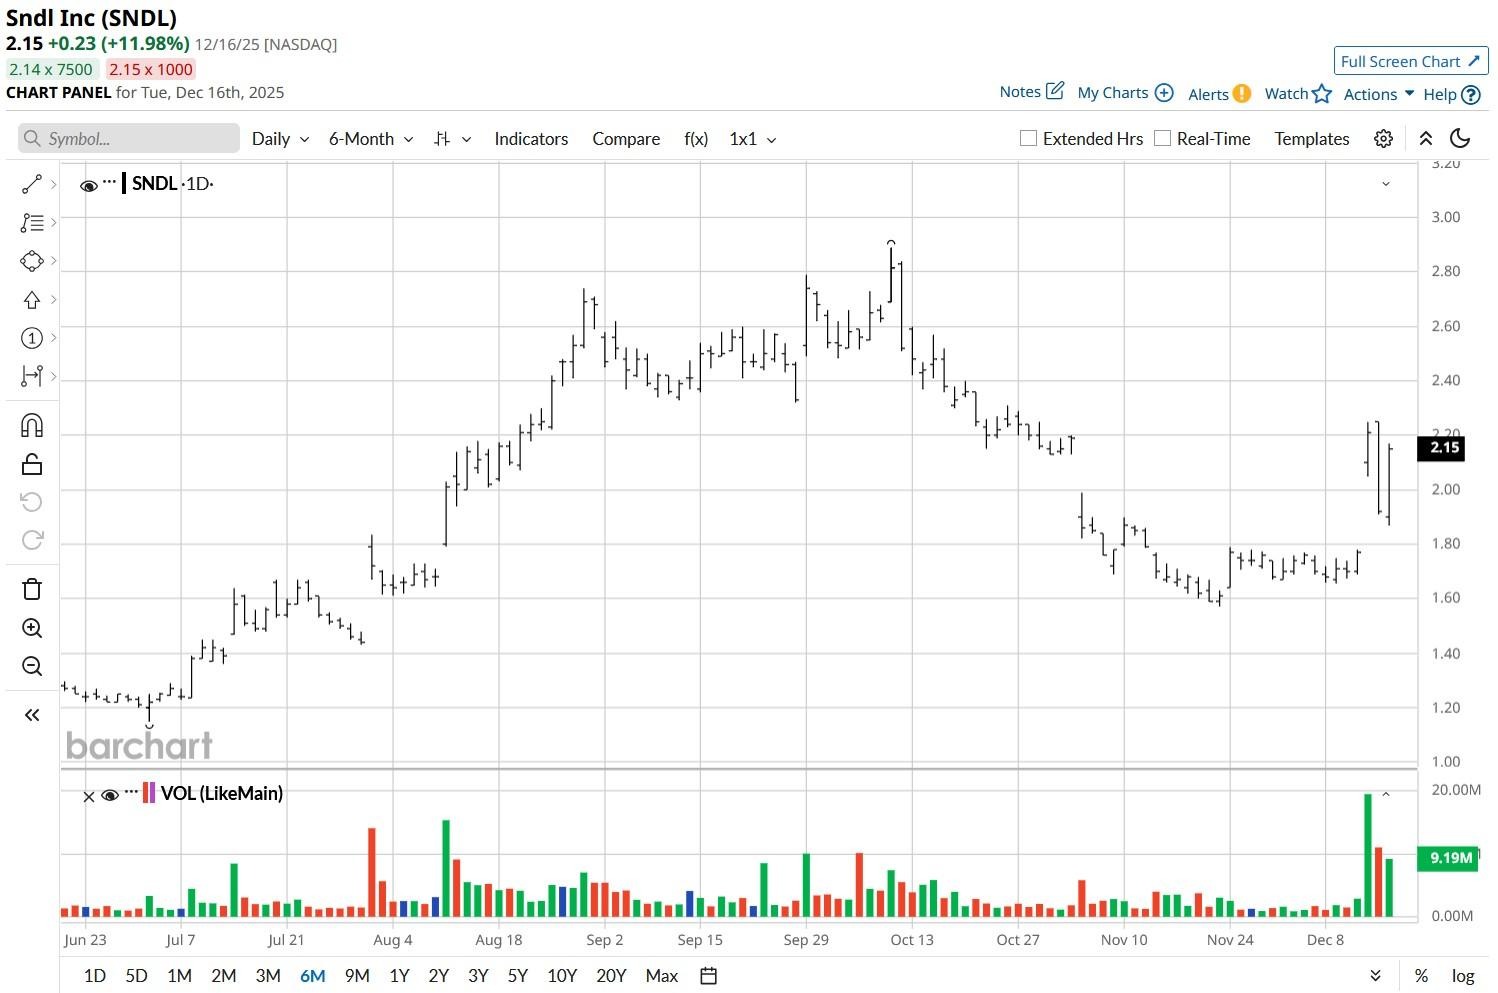Screen dimensions: 1498x993
Task: Open Full Screen Chart
Action: pos(1410,61)
